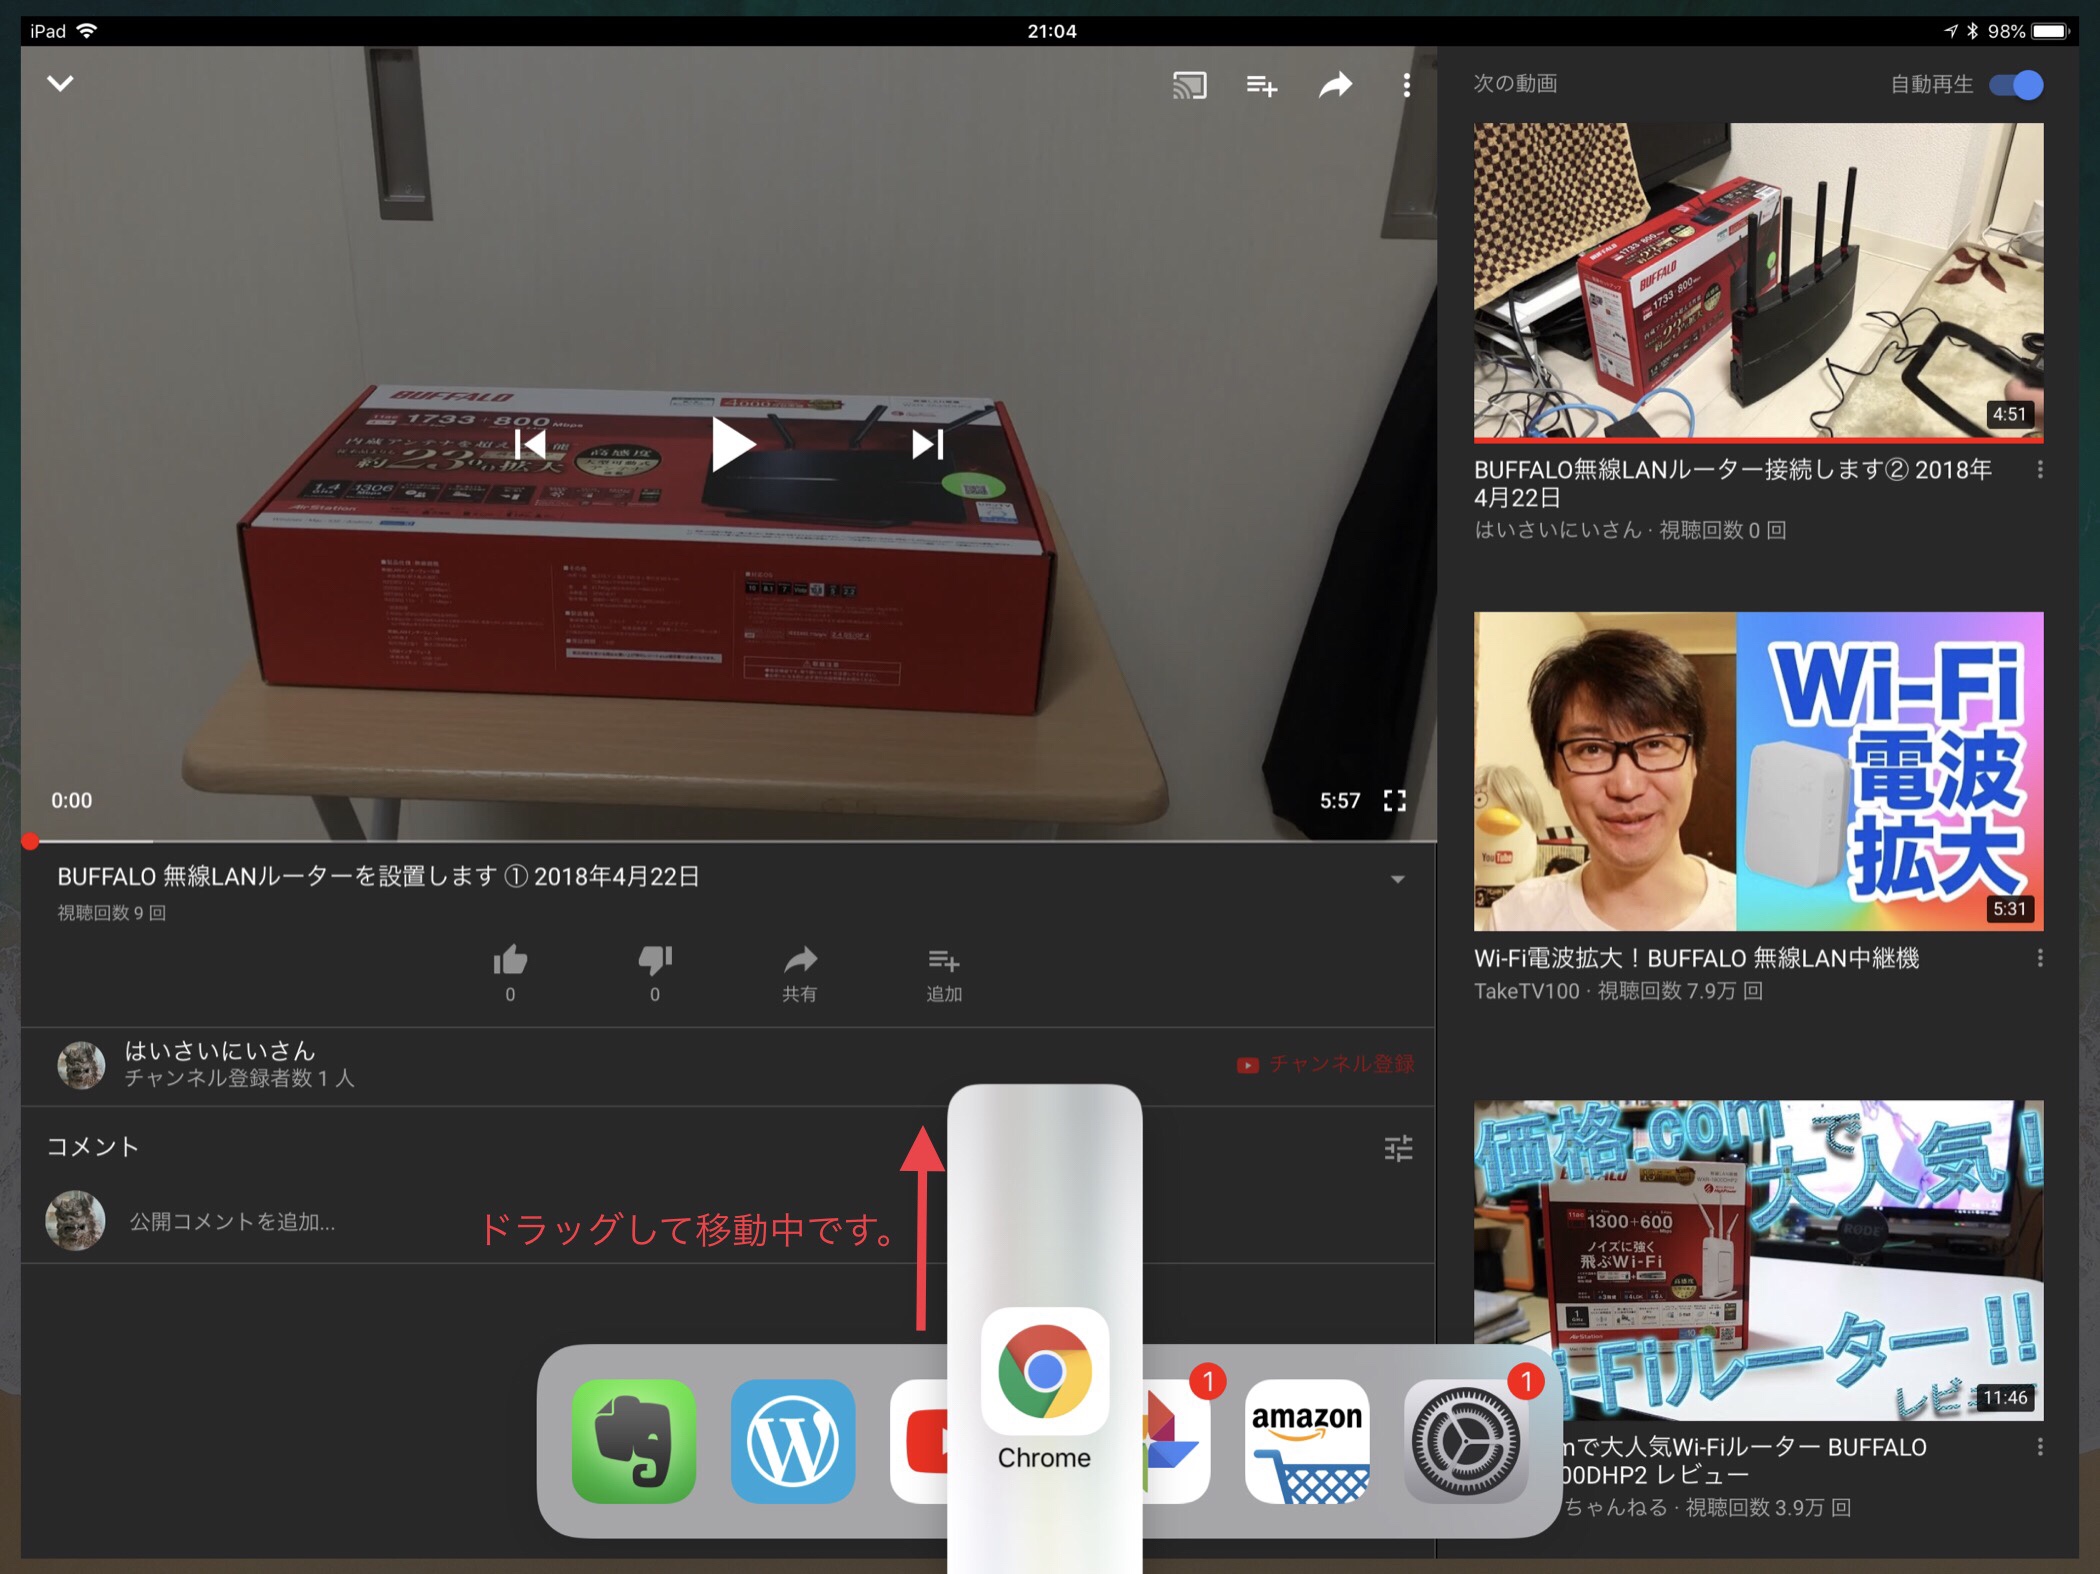This screenshot has width=2100, height=1574.
Task: Click the red progress bar scrubber
Action: tap(30, 841)
